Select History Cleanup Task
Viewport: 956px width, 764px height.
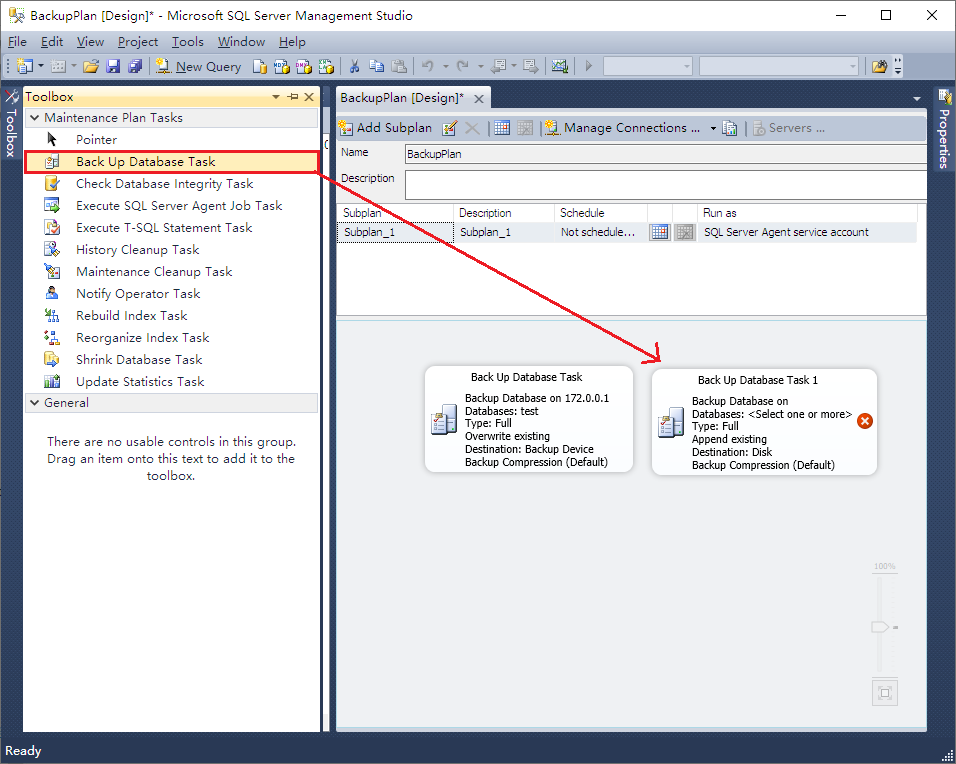pos(171,249)
